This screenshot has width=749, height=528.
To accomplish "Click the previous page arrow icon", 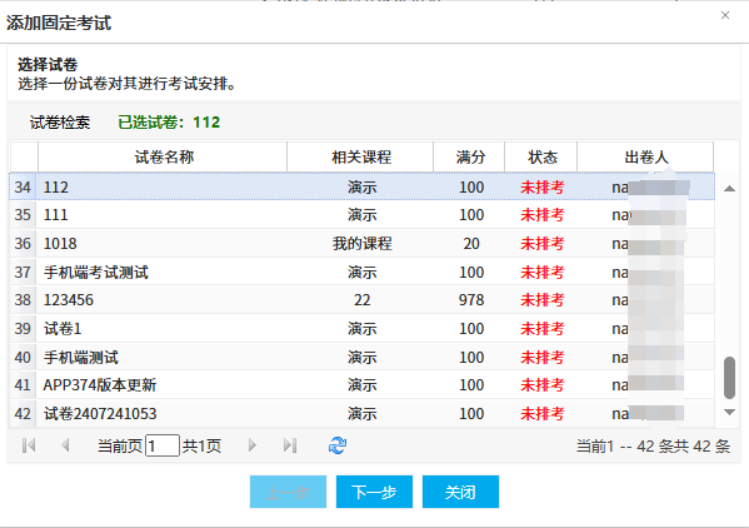I will click(x=65, y=446).
